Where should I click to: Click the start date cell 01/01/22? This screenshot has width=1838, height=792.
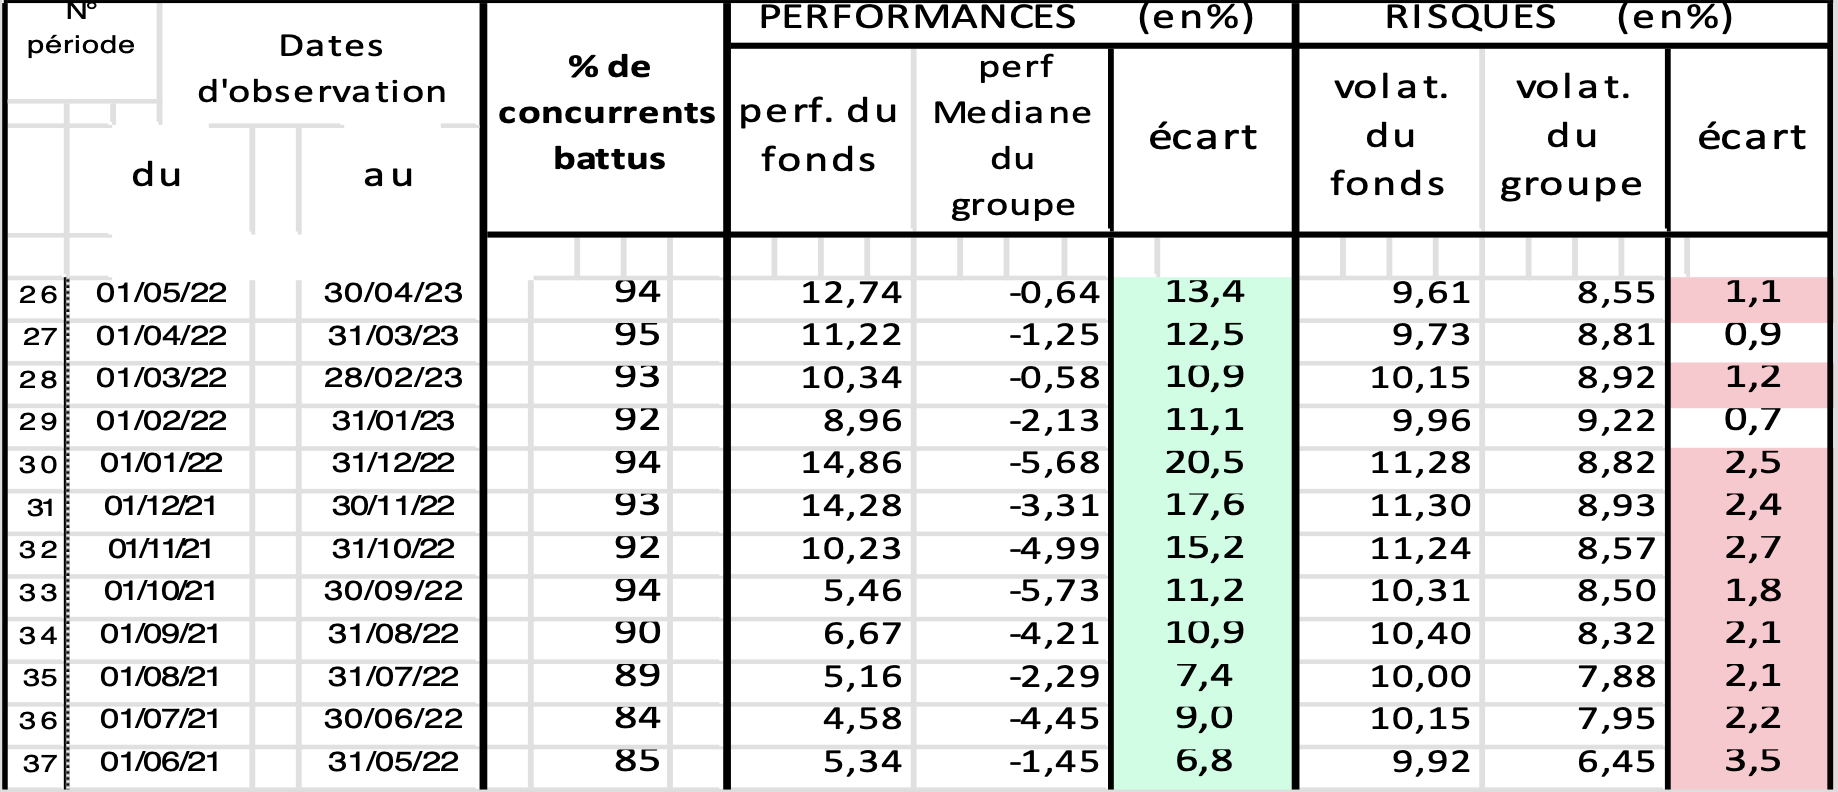[x=160, y=464]
